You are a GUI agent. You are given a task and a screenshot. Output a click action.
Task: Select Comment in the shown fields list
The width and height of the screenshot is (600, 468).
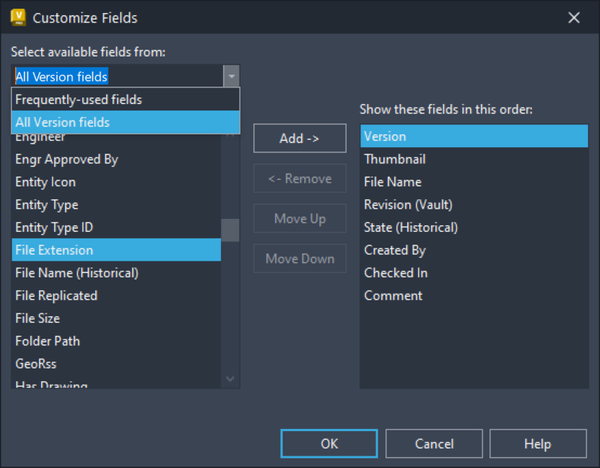click(393, 295)
